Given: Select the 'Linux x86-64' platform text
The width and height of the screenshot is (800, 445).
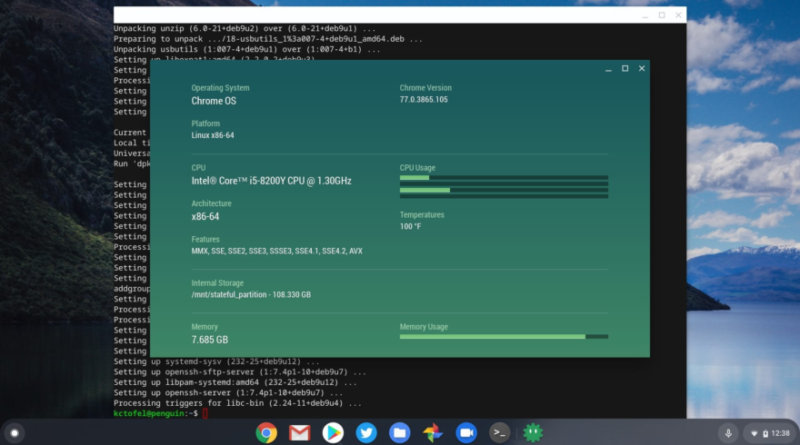Looking at the screenshot, I should pyautogui.click(x=213, y=135).
